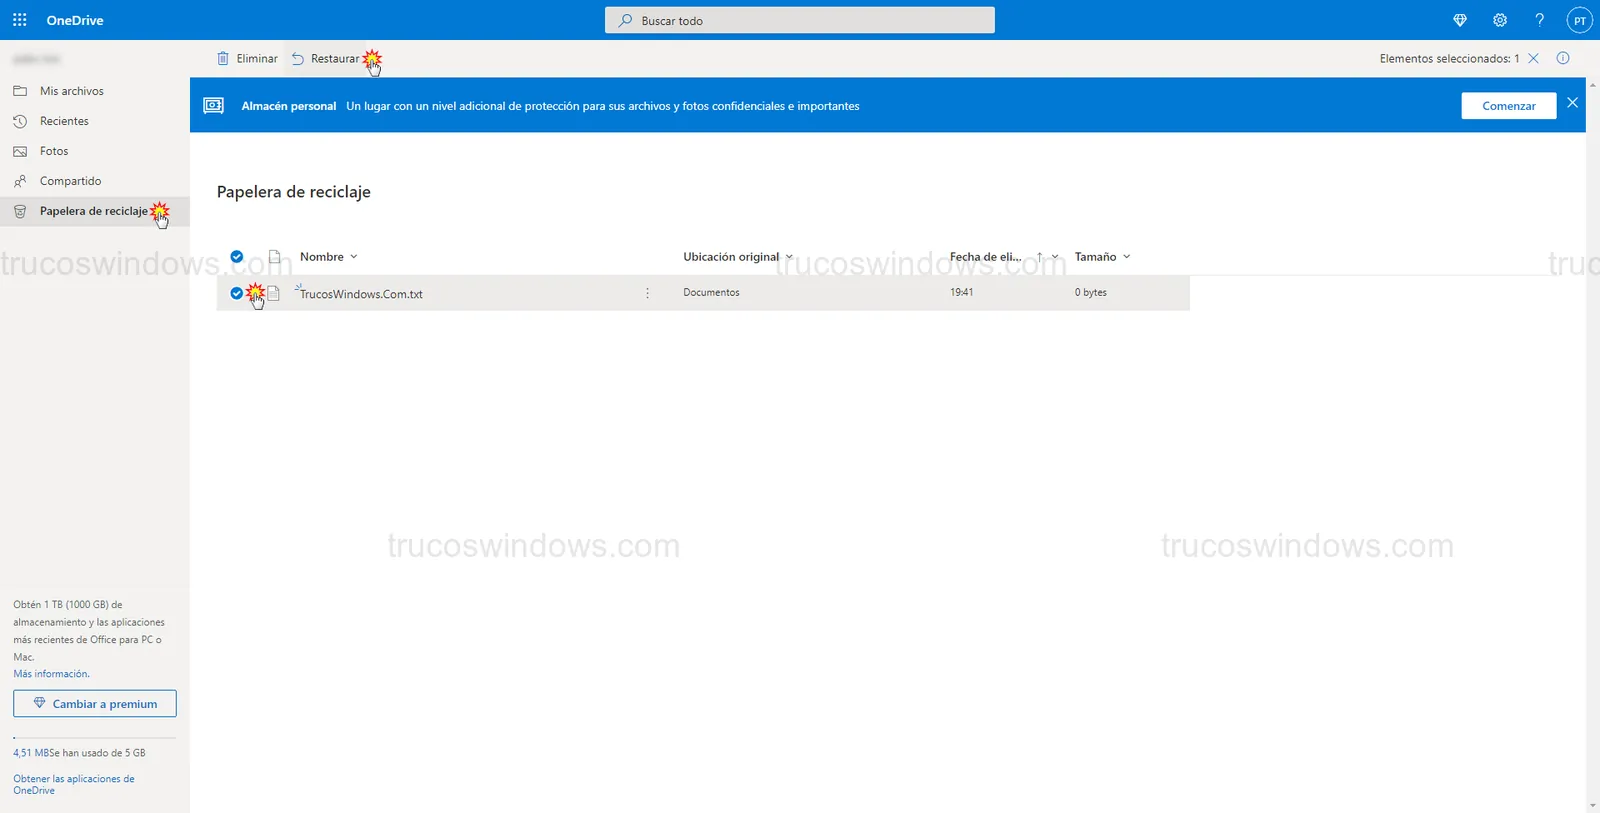Click the Buscar todo search field
The width and height of the screenshot is (1600, 813).
[x=800, y=20]
